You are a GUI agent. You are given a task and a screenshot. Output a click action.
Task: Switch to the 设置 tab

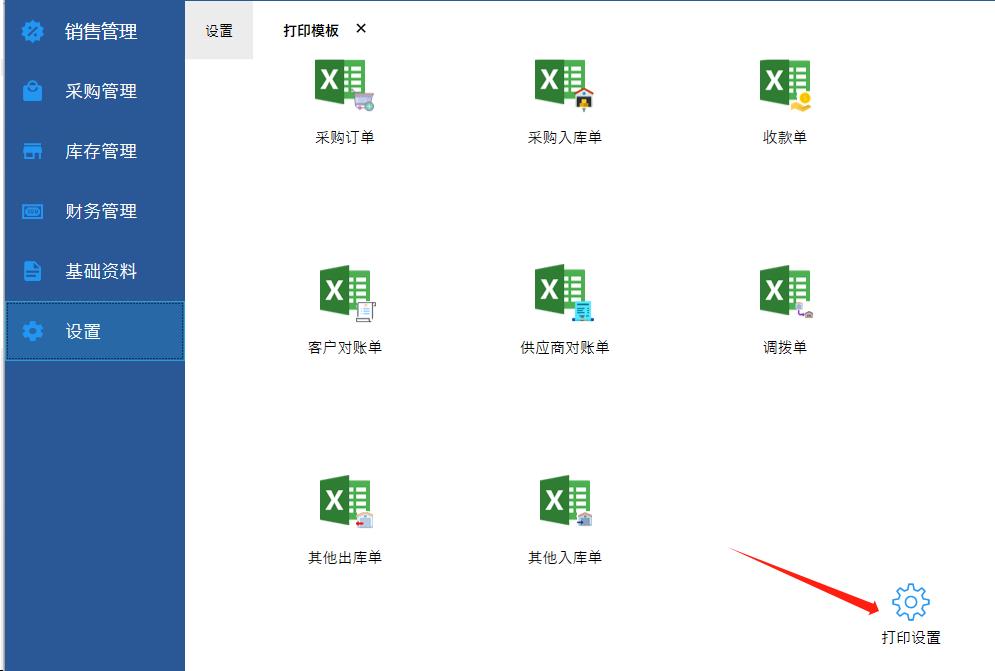(x=219, y=31)
